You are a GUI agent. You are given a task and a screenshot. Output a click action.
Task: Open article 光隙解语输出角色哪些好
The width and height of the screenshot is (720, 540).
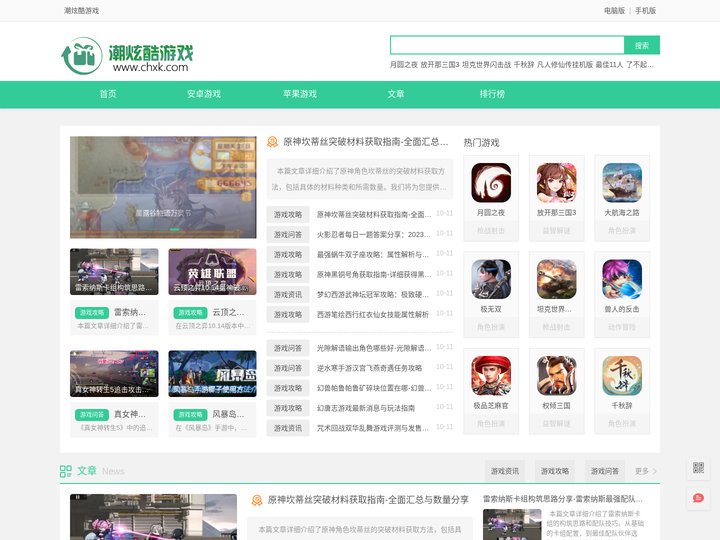point(373,348)
